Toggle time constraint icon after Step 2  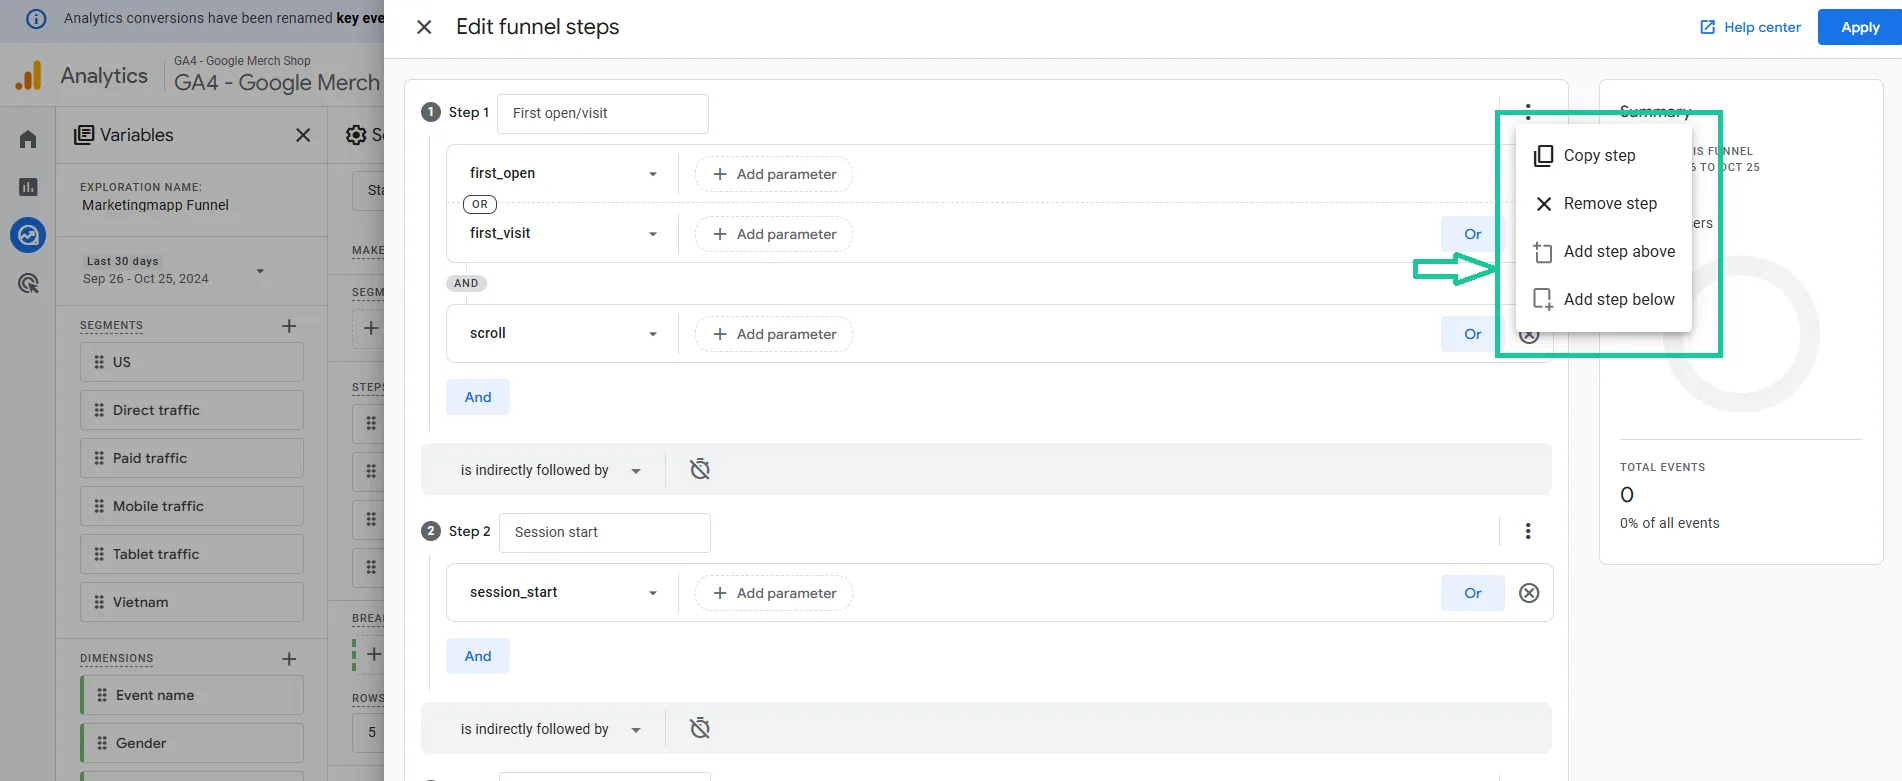pos(700,728)
